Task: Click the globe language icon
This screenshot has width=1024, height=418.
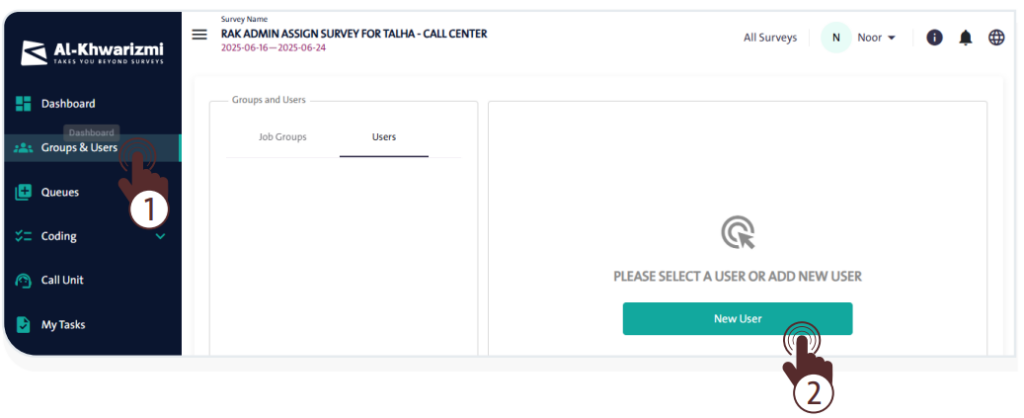Action: coord(996,37)
